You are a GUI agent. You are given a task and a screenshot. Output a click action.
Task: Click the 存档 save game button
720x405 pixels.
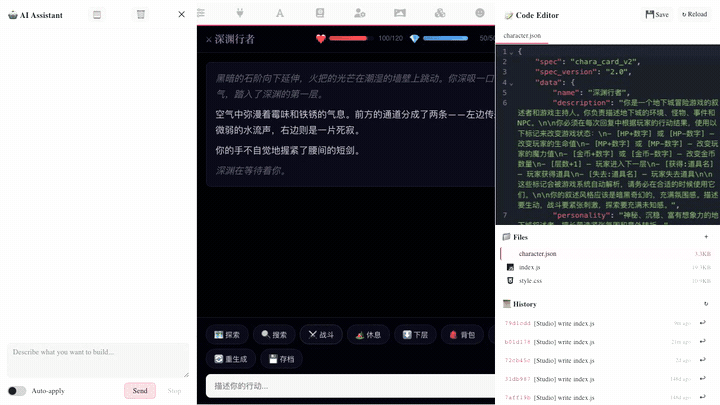281,359
